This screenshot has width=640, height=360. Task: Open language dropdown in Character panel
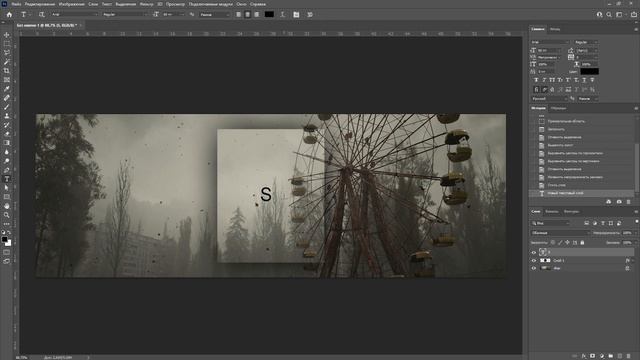pos(549,99)
